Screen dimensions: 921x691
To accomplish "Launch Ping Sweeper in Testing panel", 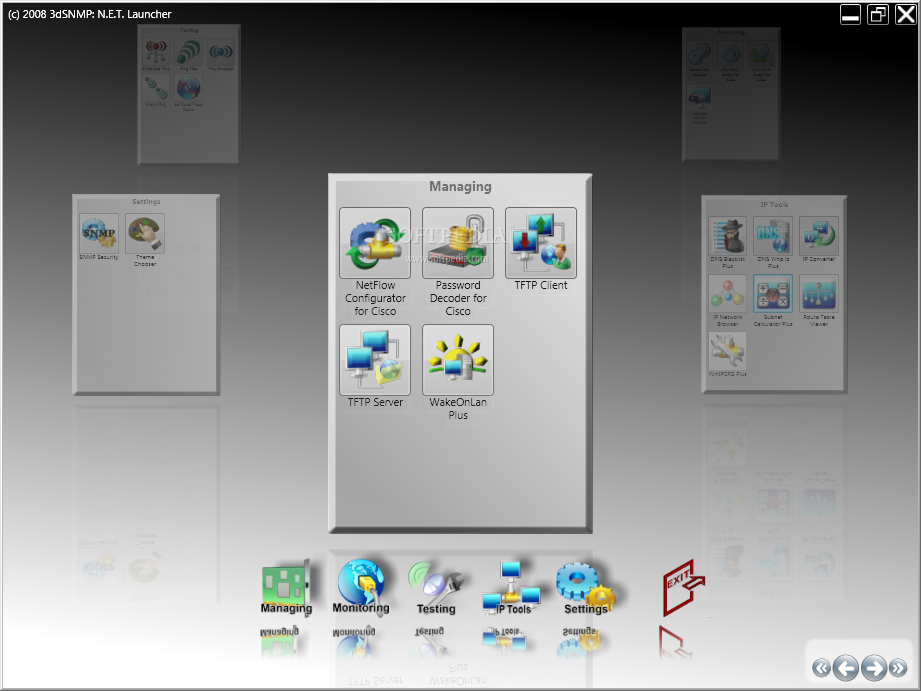I will (x=221, y=52).
